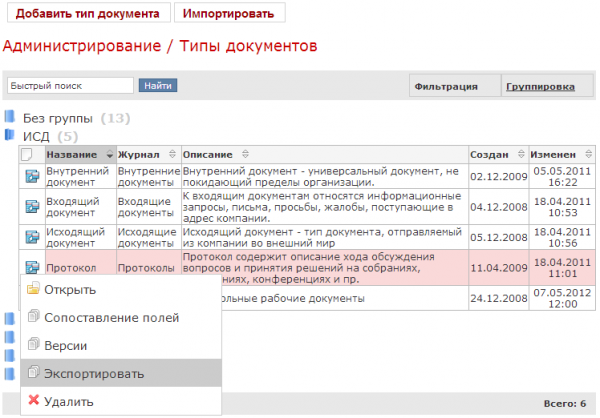Open the Фильтрация panel
This screenshot has width=600, height=418.
[x=455, y=86]
